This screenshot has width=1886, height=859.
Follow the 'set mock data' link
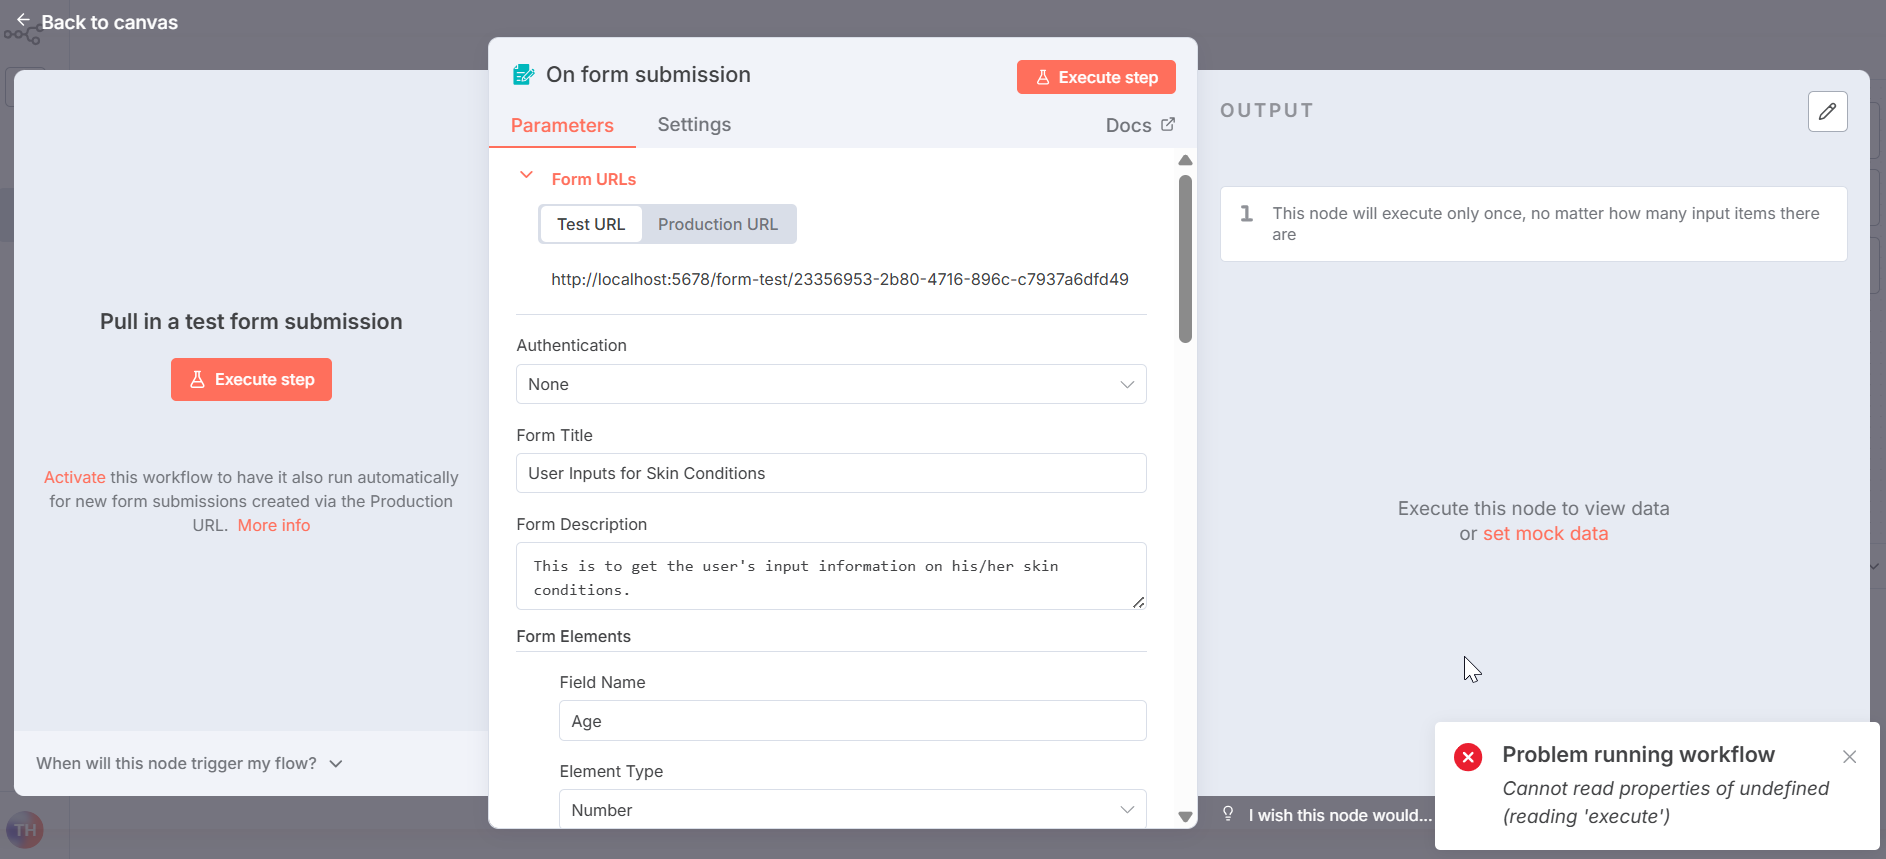1545,534
